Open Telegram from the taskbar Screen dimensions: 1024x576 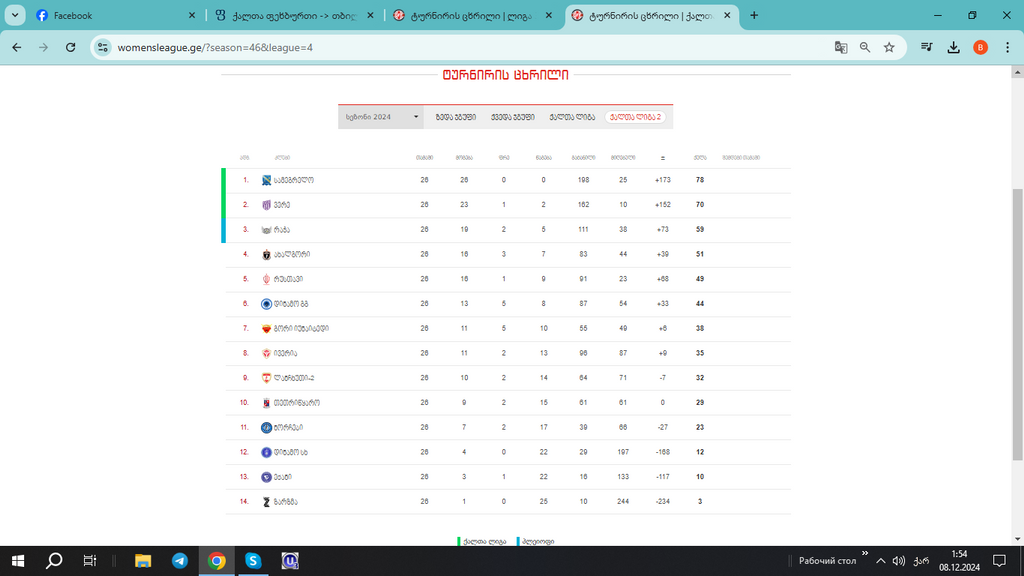pos(180,560)
